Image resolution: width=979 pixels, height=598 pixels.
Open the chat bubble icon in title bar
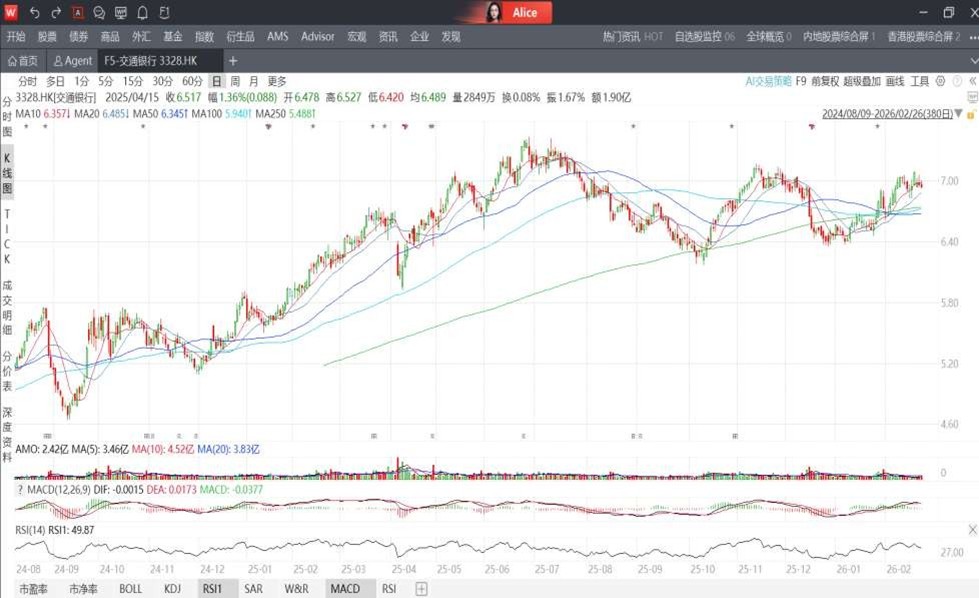click(x=99, y=13)
